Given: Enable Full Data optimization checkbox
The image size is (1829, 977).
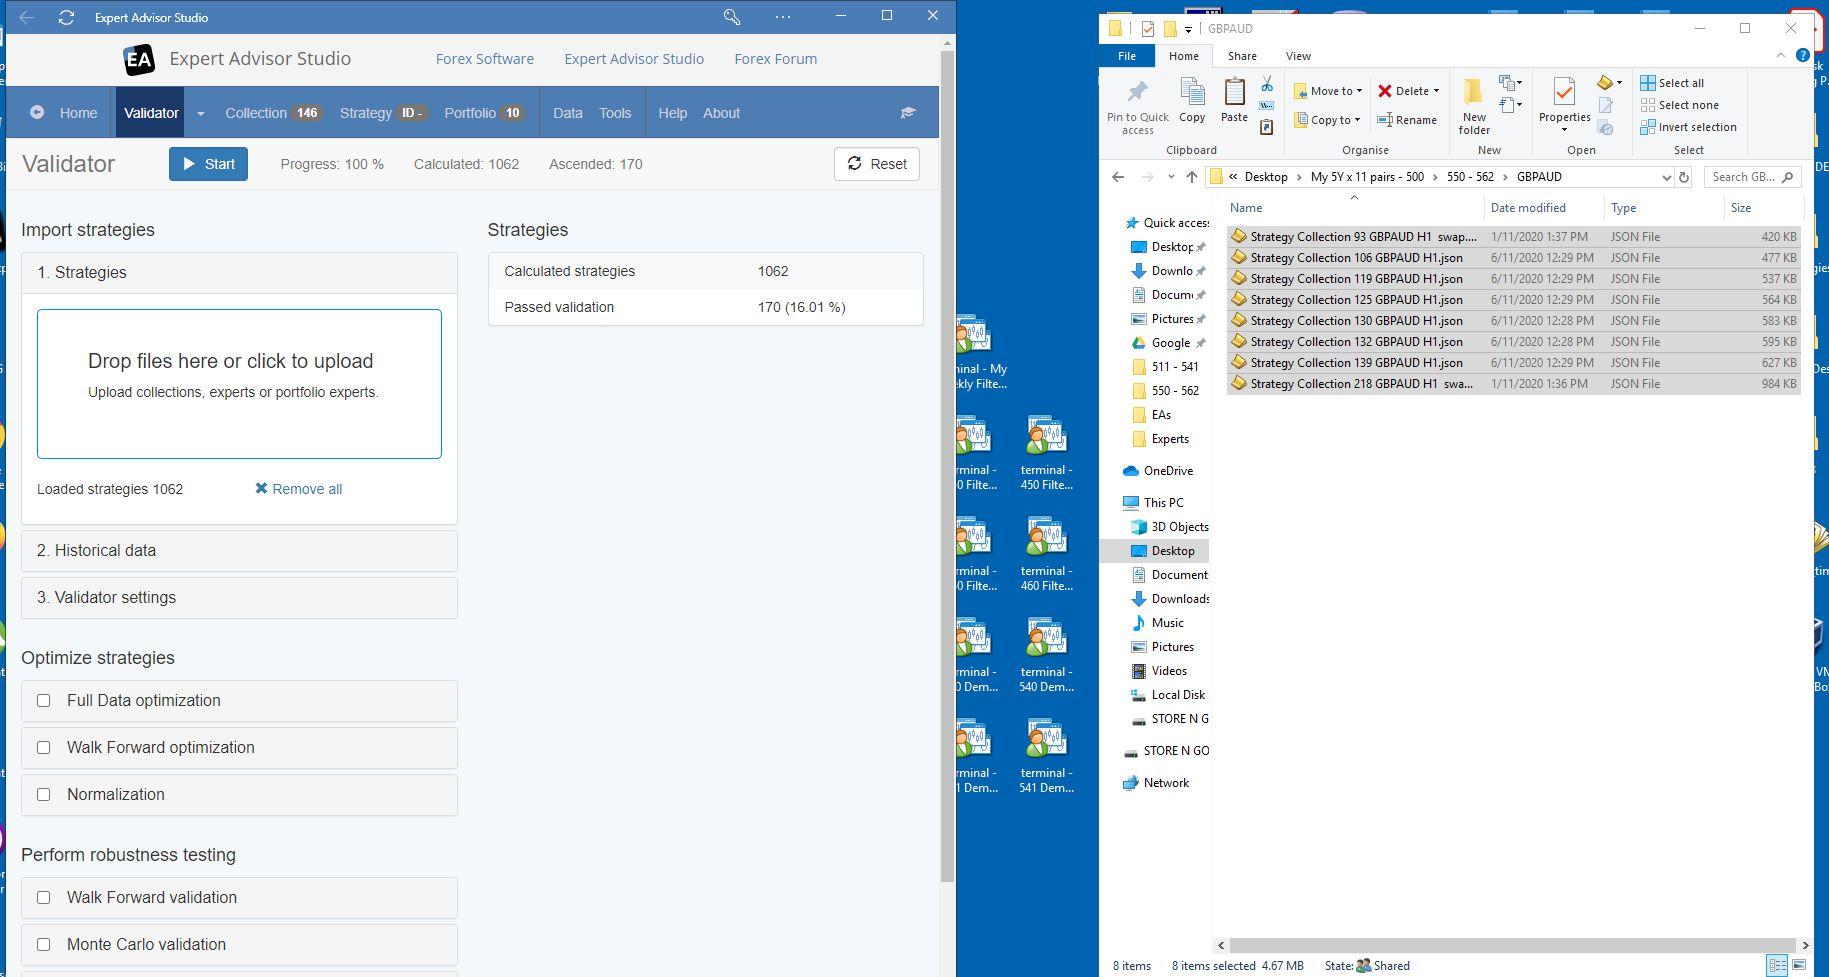Looking at the screenshot, I should (44, 701).
